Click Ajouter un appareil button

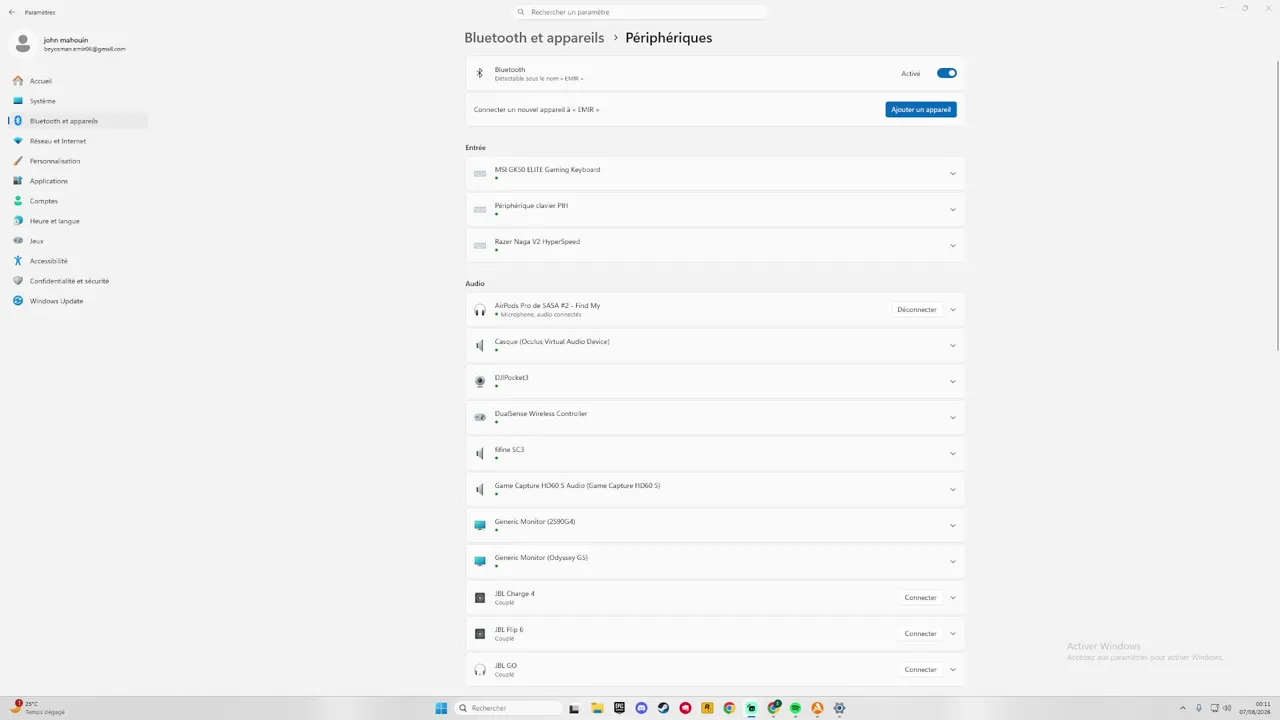point(921,109)
